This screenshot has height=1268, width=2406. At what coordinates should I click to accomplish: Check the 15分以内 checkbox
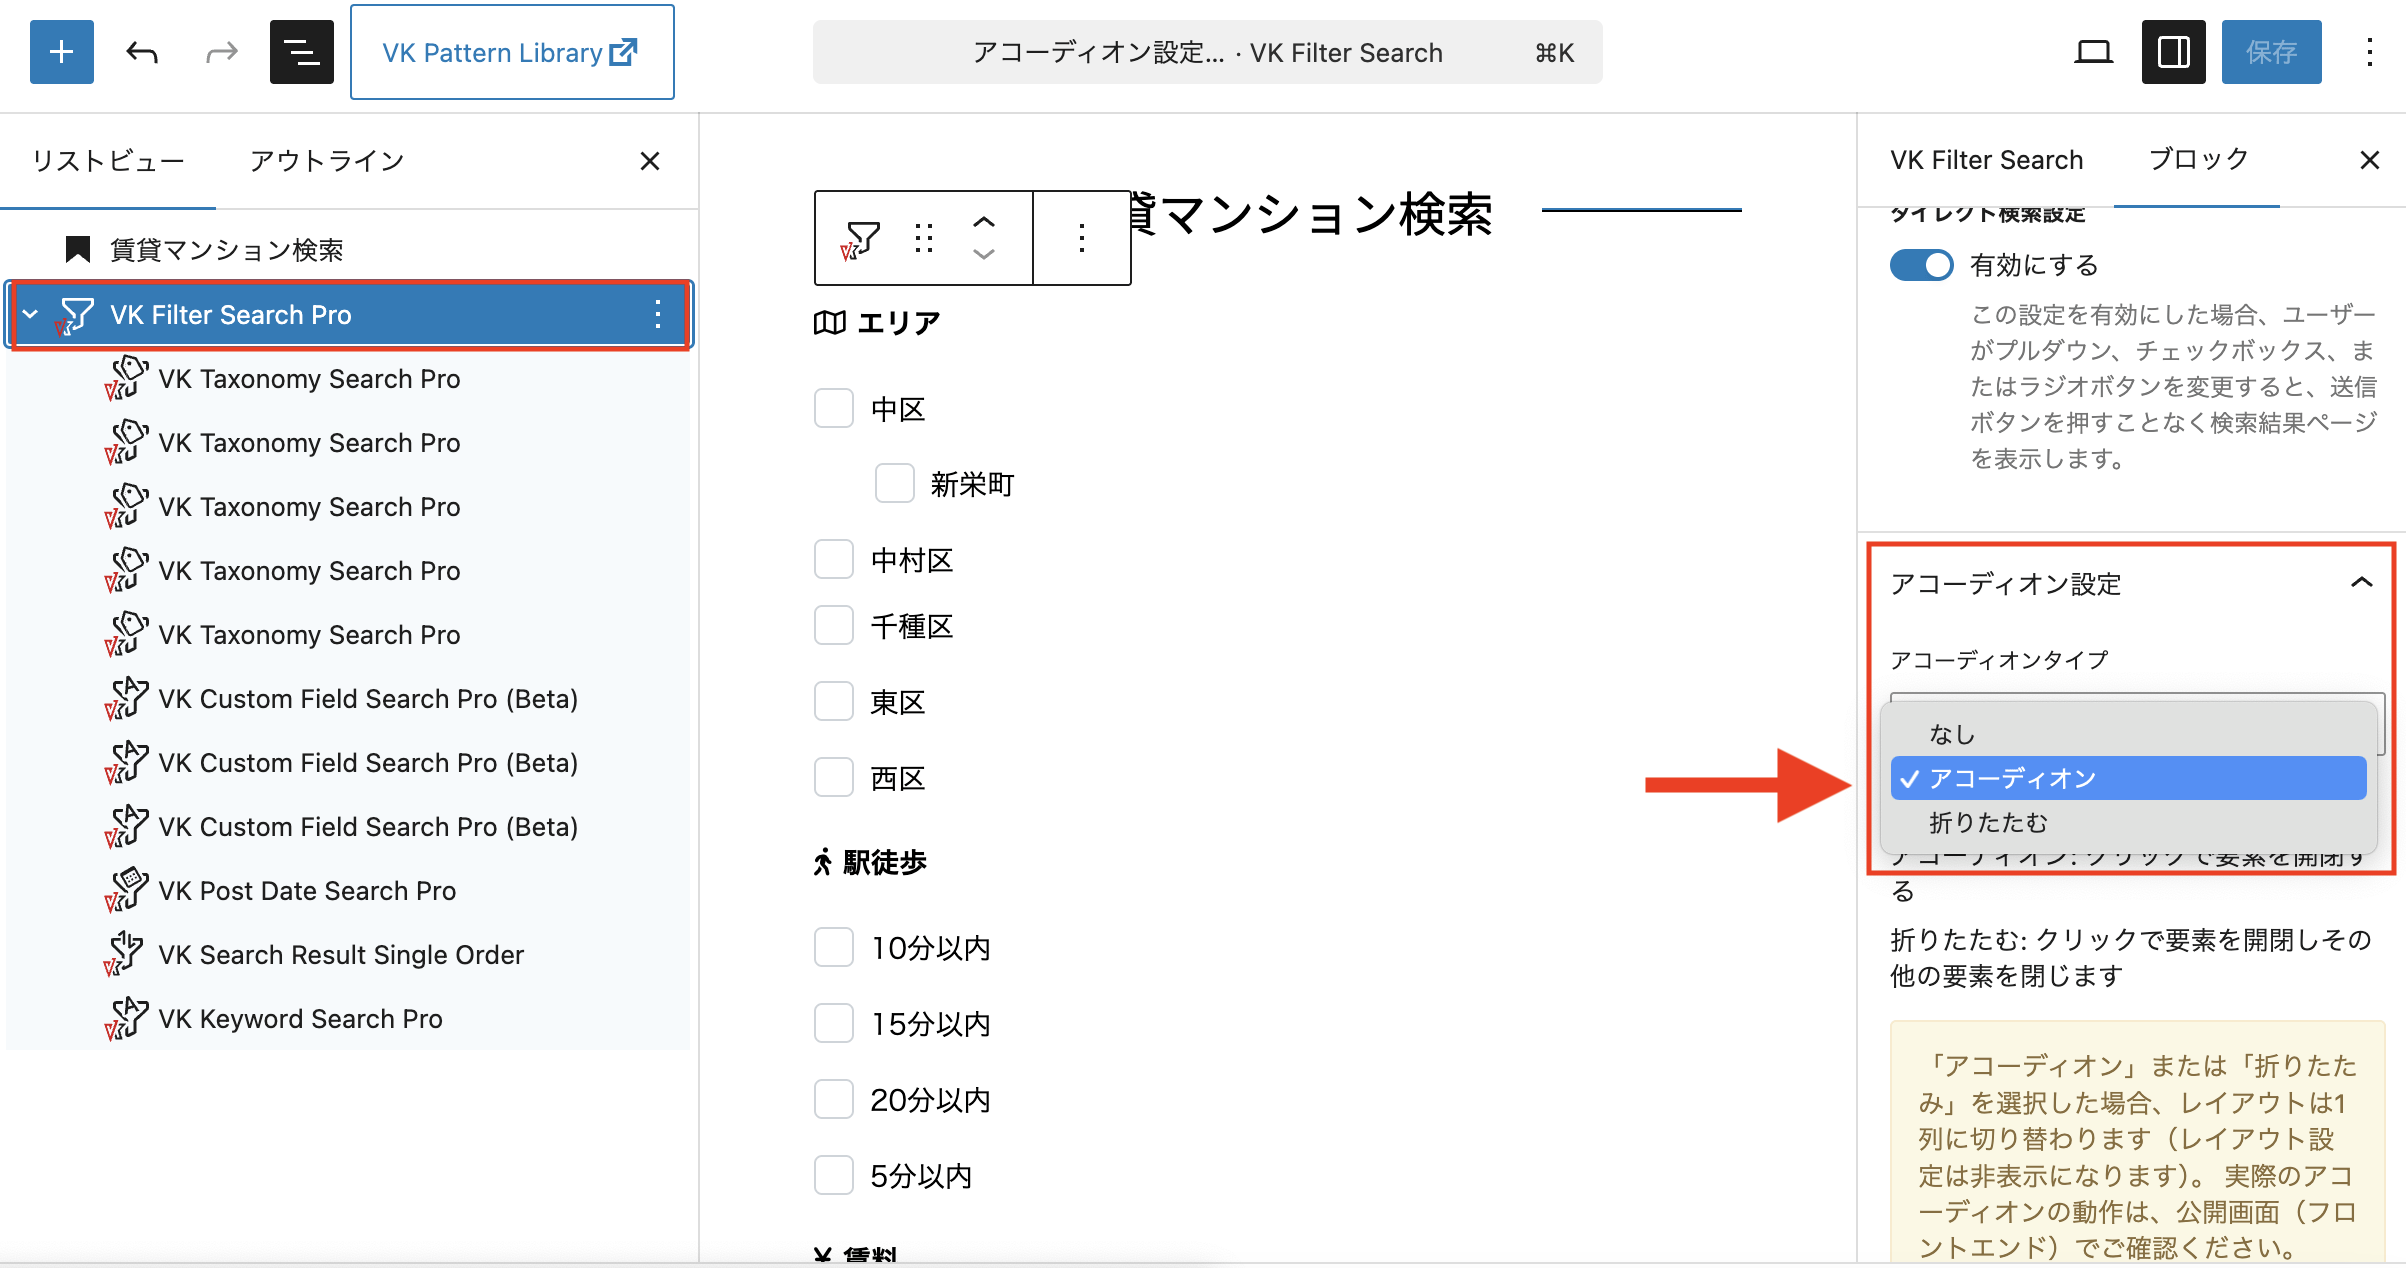coord(834,1023)
